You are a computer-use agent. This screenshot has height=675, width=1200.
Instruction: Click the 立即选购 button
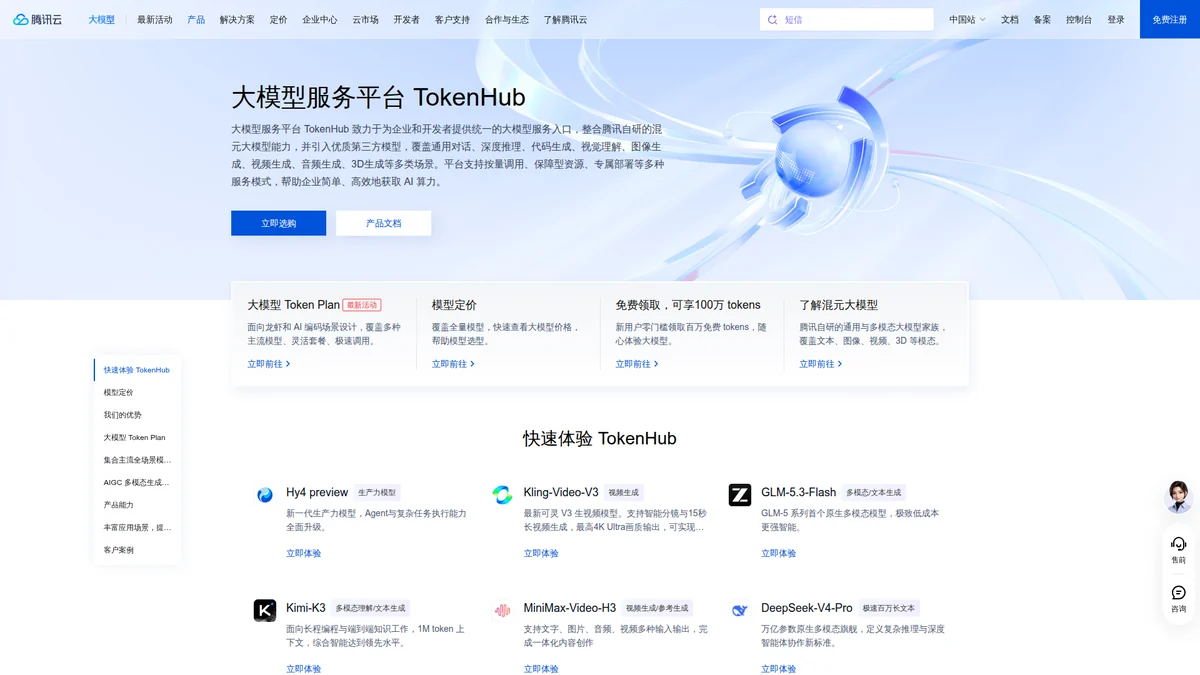coord(279,223)
